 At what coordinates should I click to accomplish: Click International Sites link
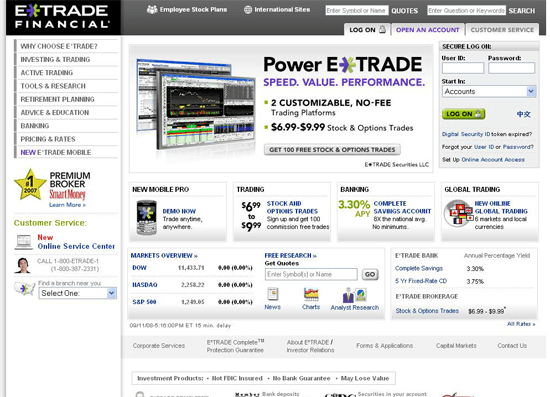coord(282,9)
